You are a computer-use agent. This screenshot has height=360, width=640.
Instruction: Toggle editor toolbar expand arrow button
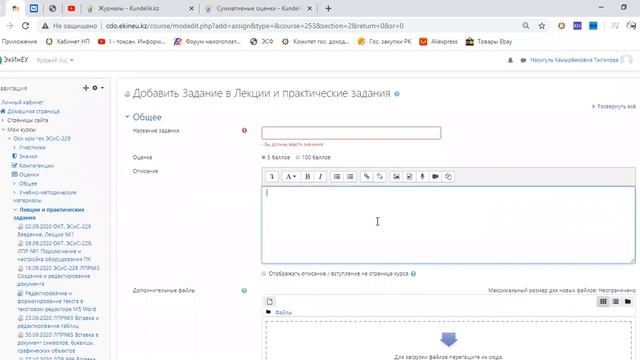point(272,176)
